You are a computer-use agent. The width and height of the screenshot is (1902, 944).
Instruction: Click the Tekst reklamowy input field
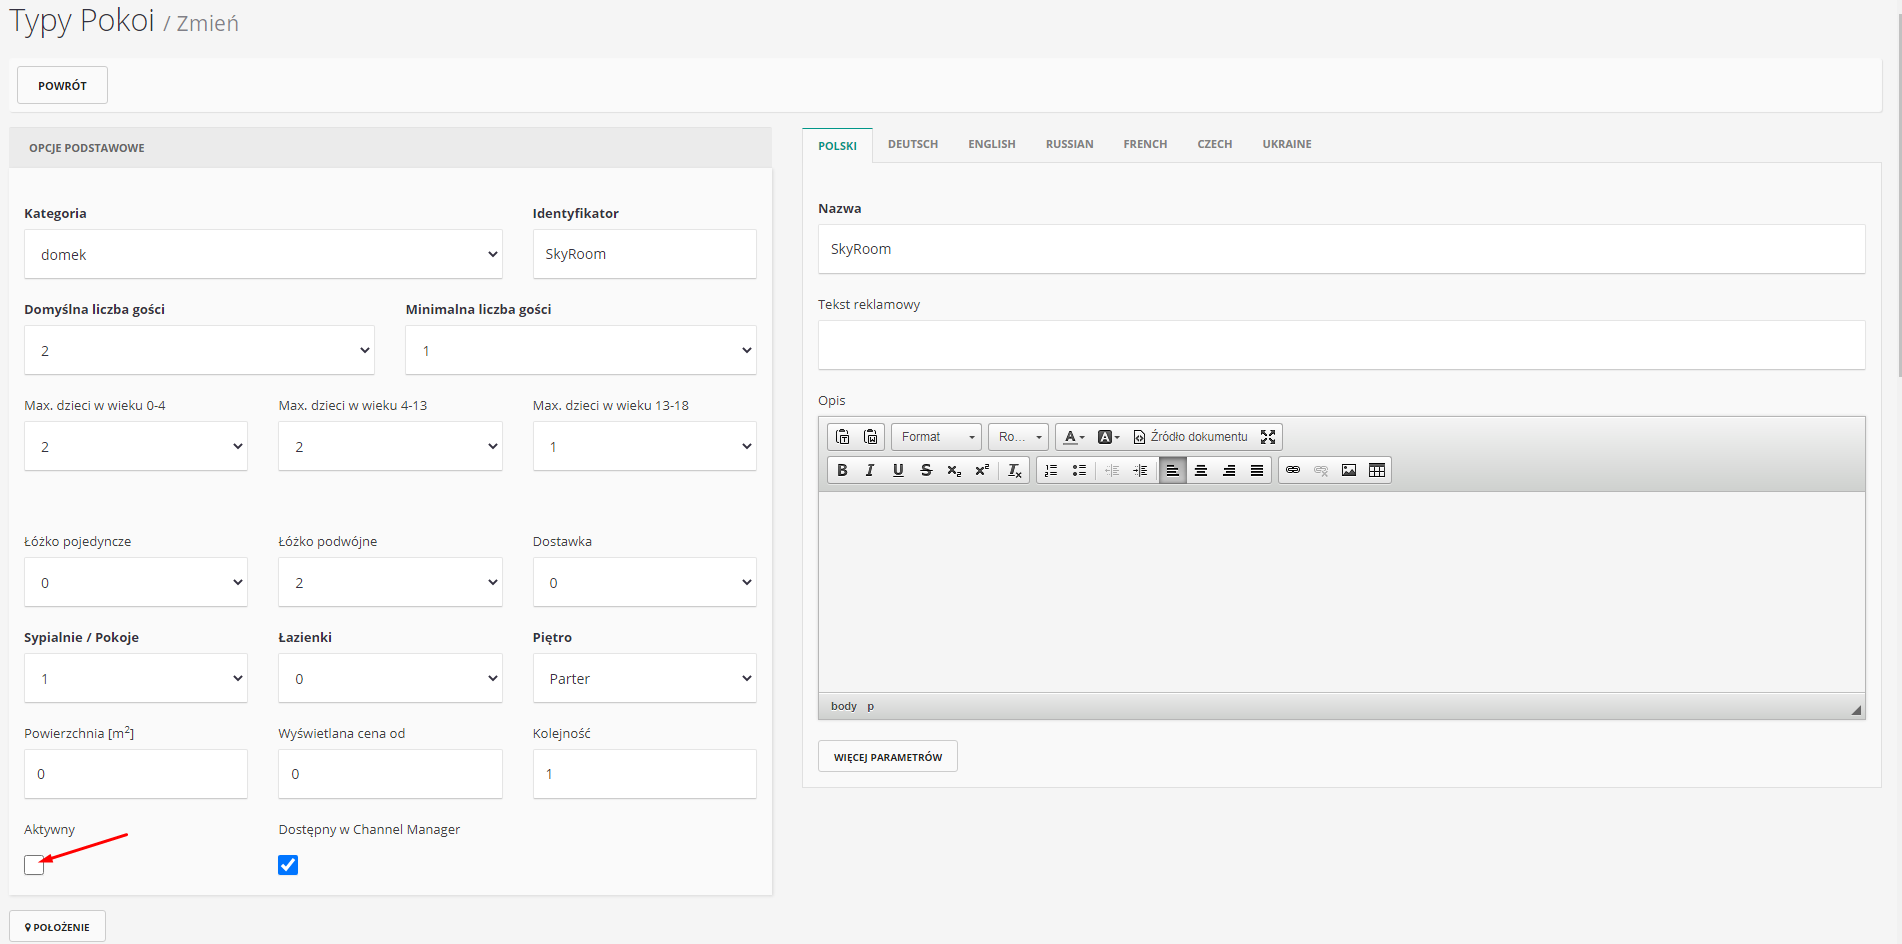(1341, 345)
